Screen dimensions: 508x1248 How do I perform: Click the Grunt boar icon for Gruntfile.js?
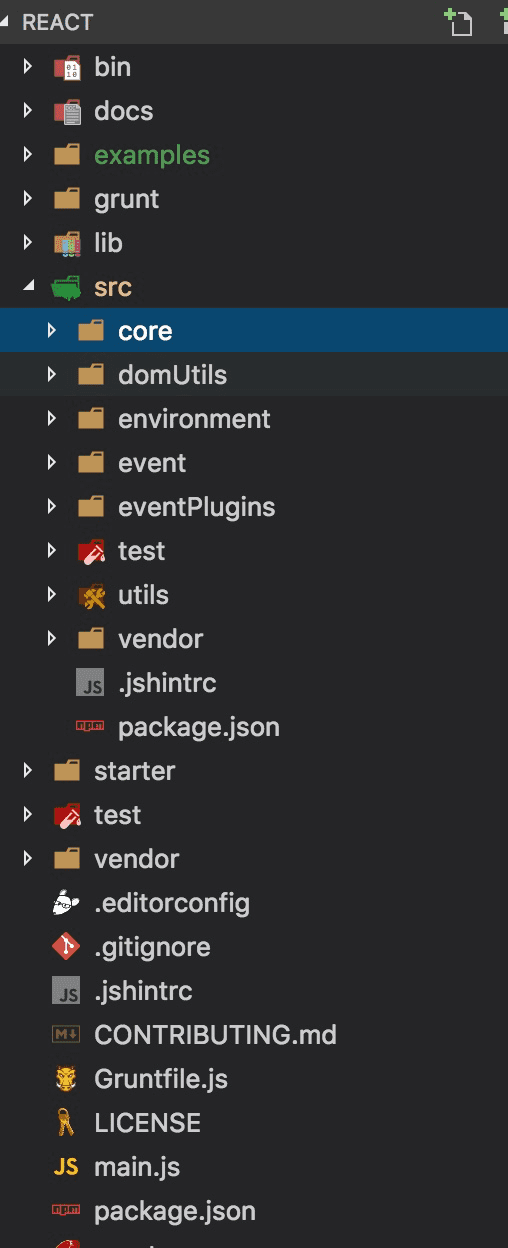(67, 1079)
